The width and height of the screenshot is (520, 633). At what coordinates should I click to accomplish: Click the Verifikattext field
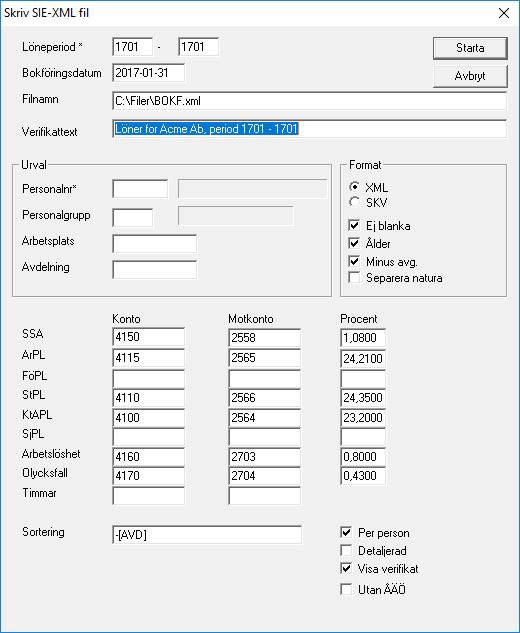pyautogui.click(x=309, y=129)
